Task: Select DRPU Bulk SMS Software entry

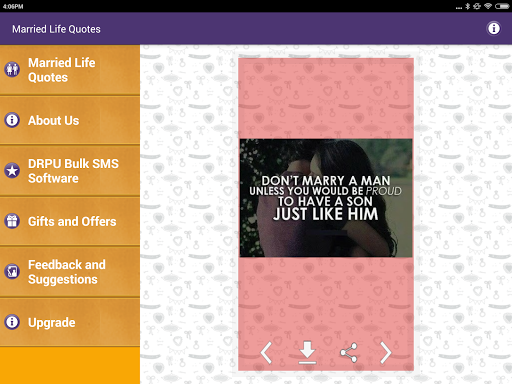Action: pyautogui.click(x=70, y=171)
